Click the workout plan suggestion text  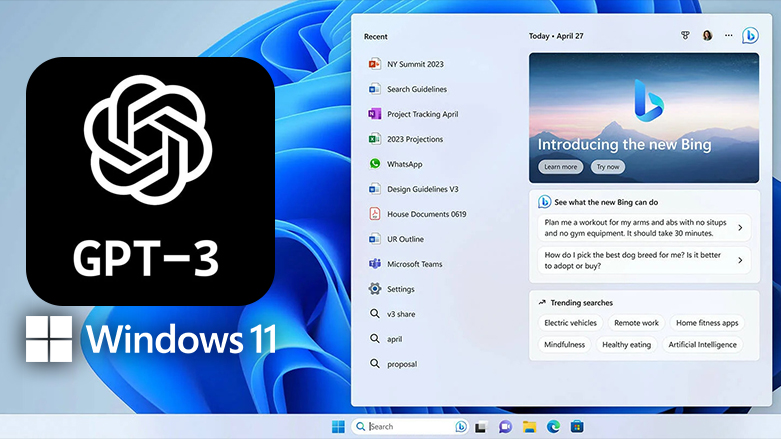tap(636, 228)
